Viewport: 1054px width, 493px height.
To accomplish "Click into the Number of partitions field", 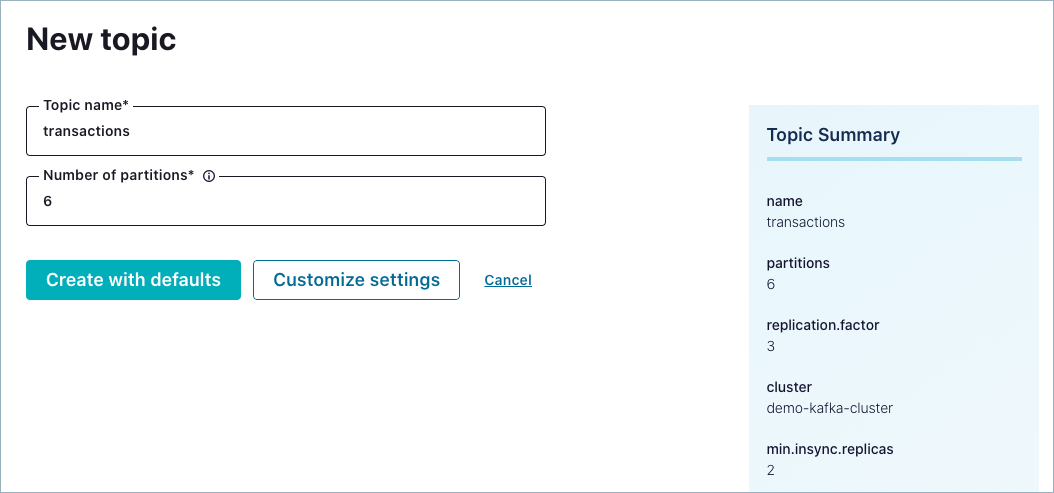I will pos(286,202).
